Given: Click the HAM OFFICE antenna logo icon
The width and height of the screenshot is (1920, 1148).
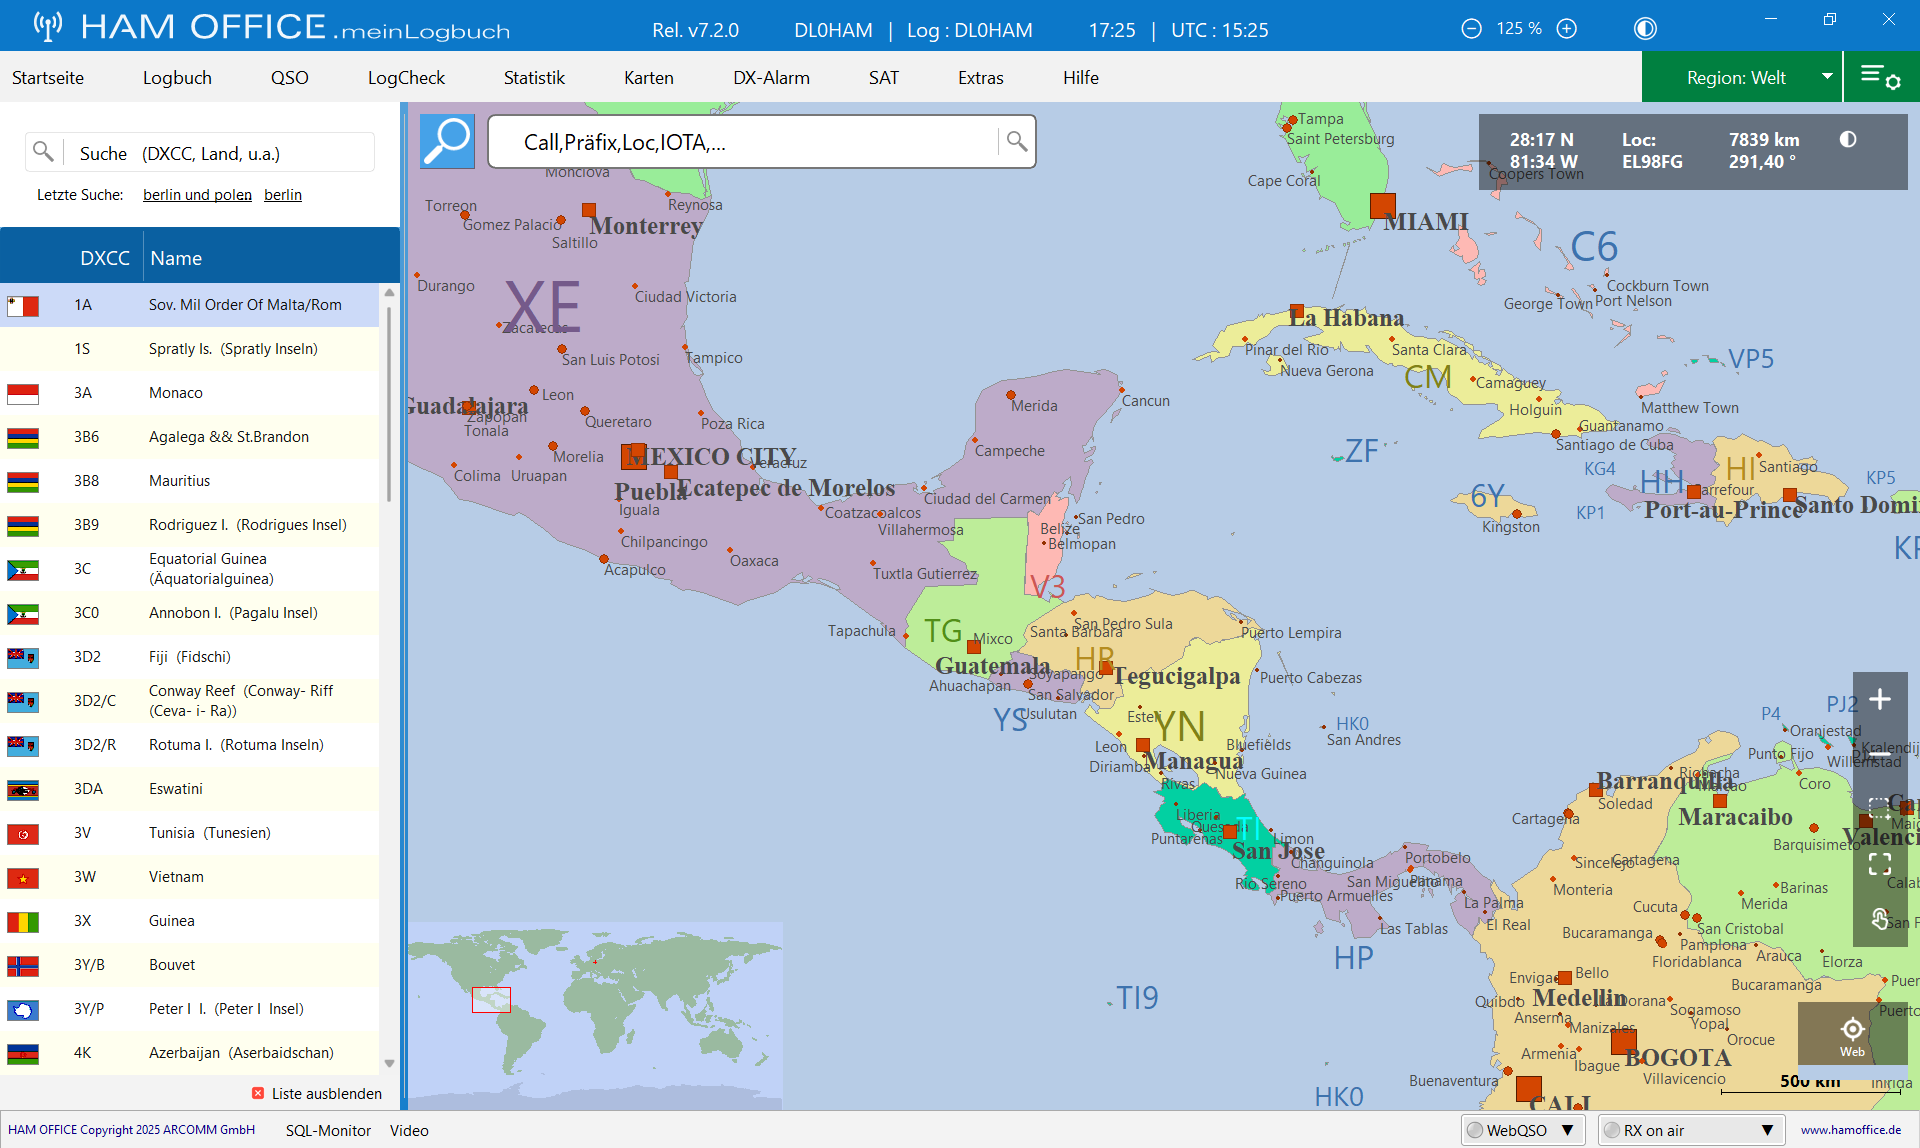Looking at the screenshot, I should [48, 26].
